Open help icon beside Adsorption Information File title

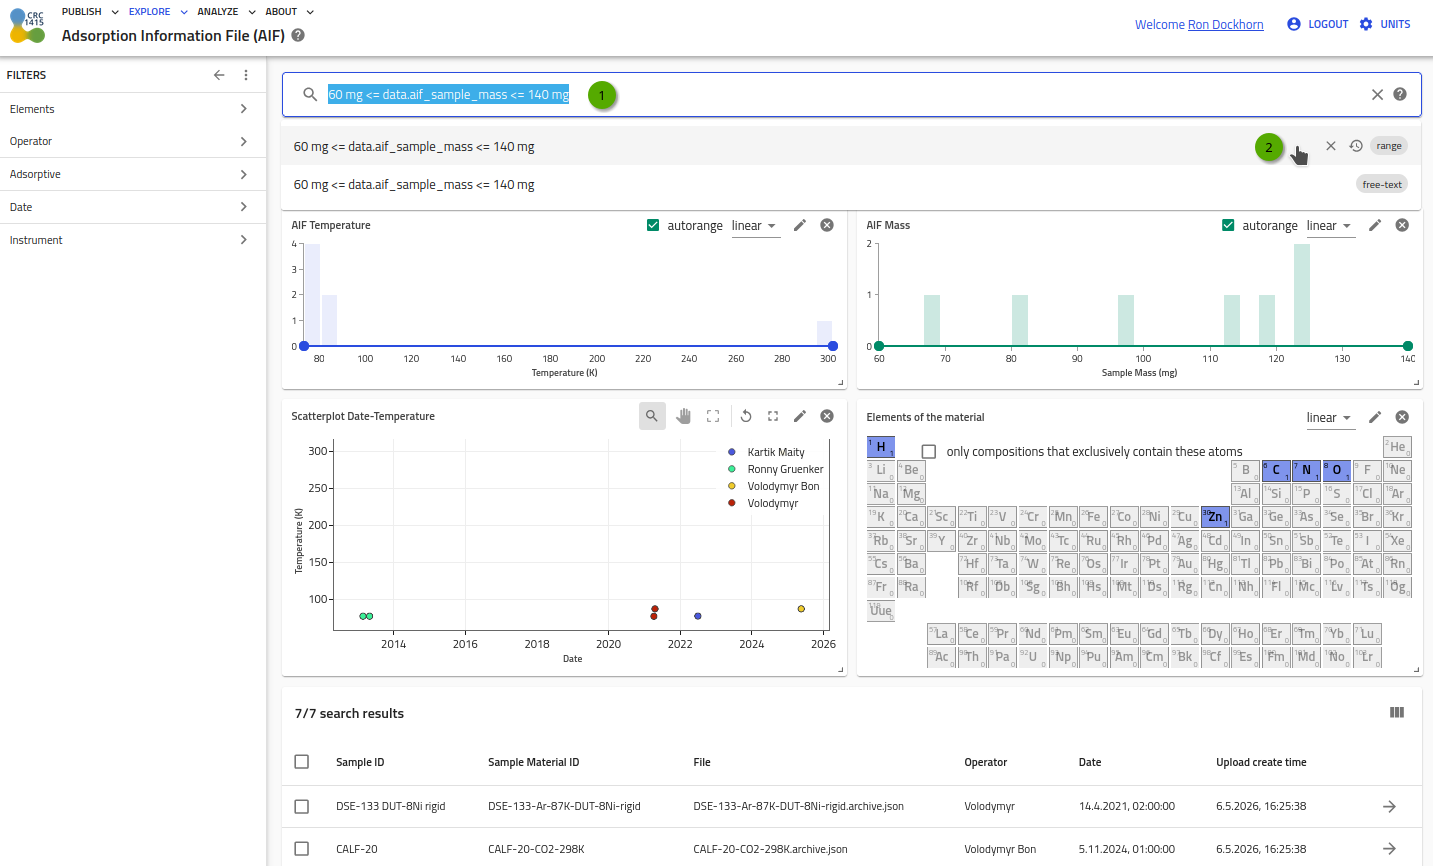pyautogui.click(x=298, y=35)
